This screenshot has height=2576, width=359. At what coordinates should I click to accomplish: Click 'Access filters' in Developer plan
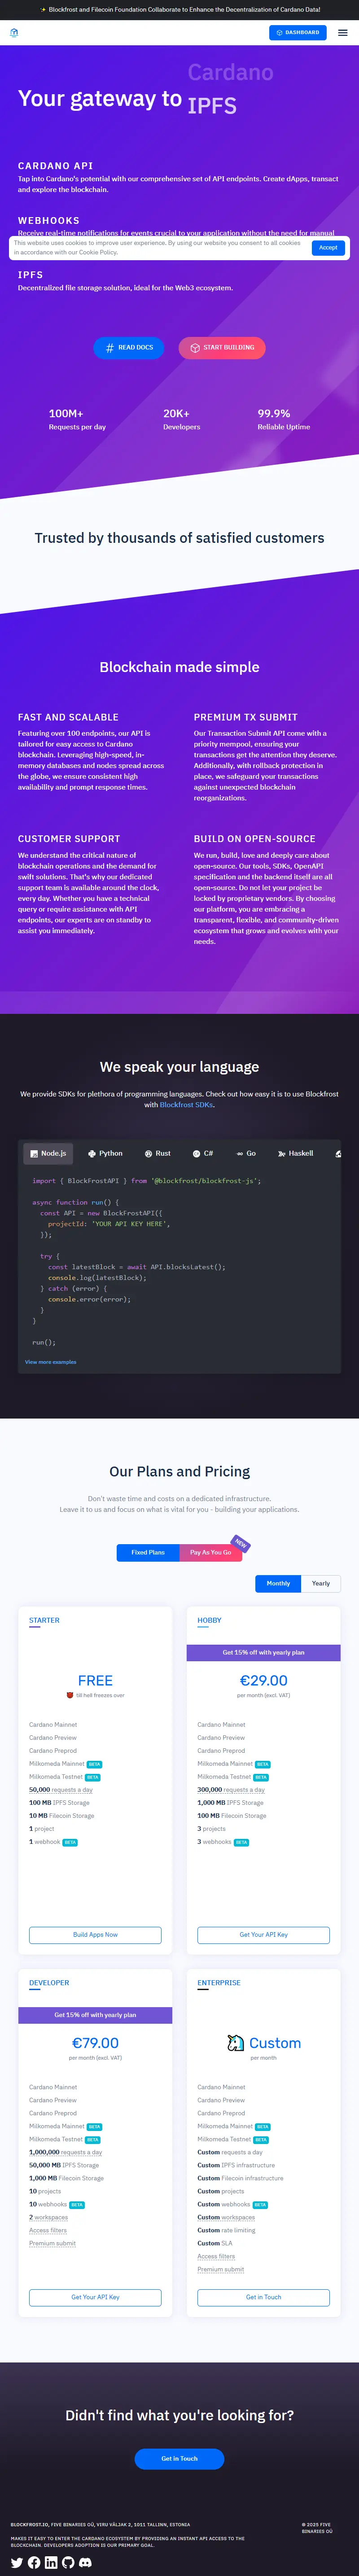coord(48,2230)
